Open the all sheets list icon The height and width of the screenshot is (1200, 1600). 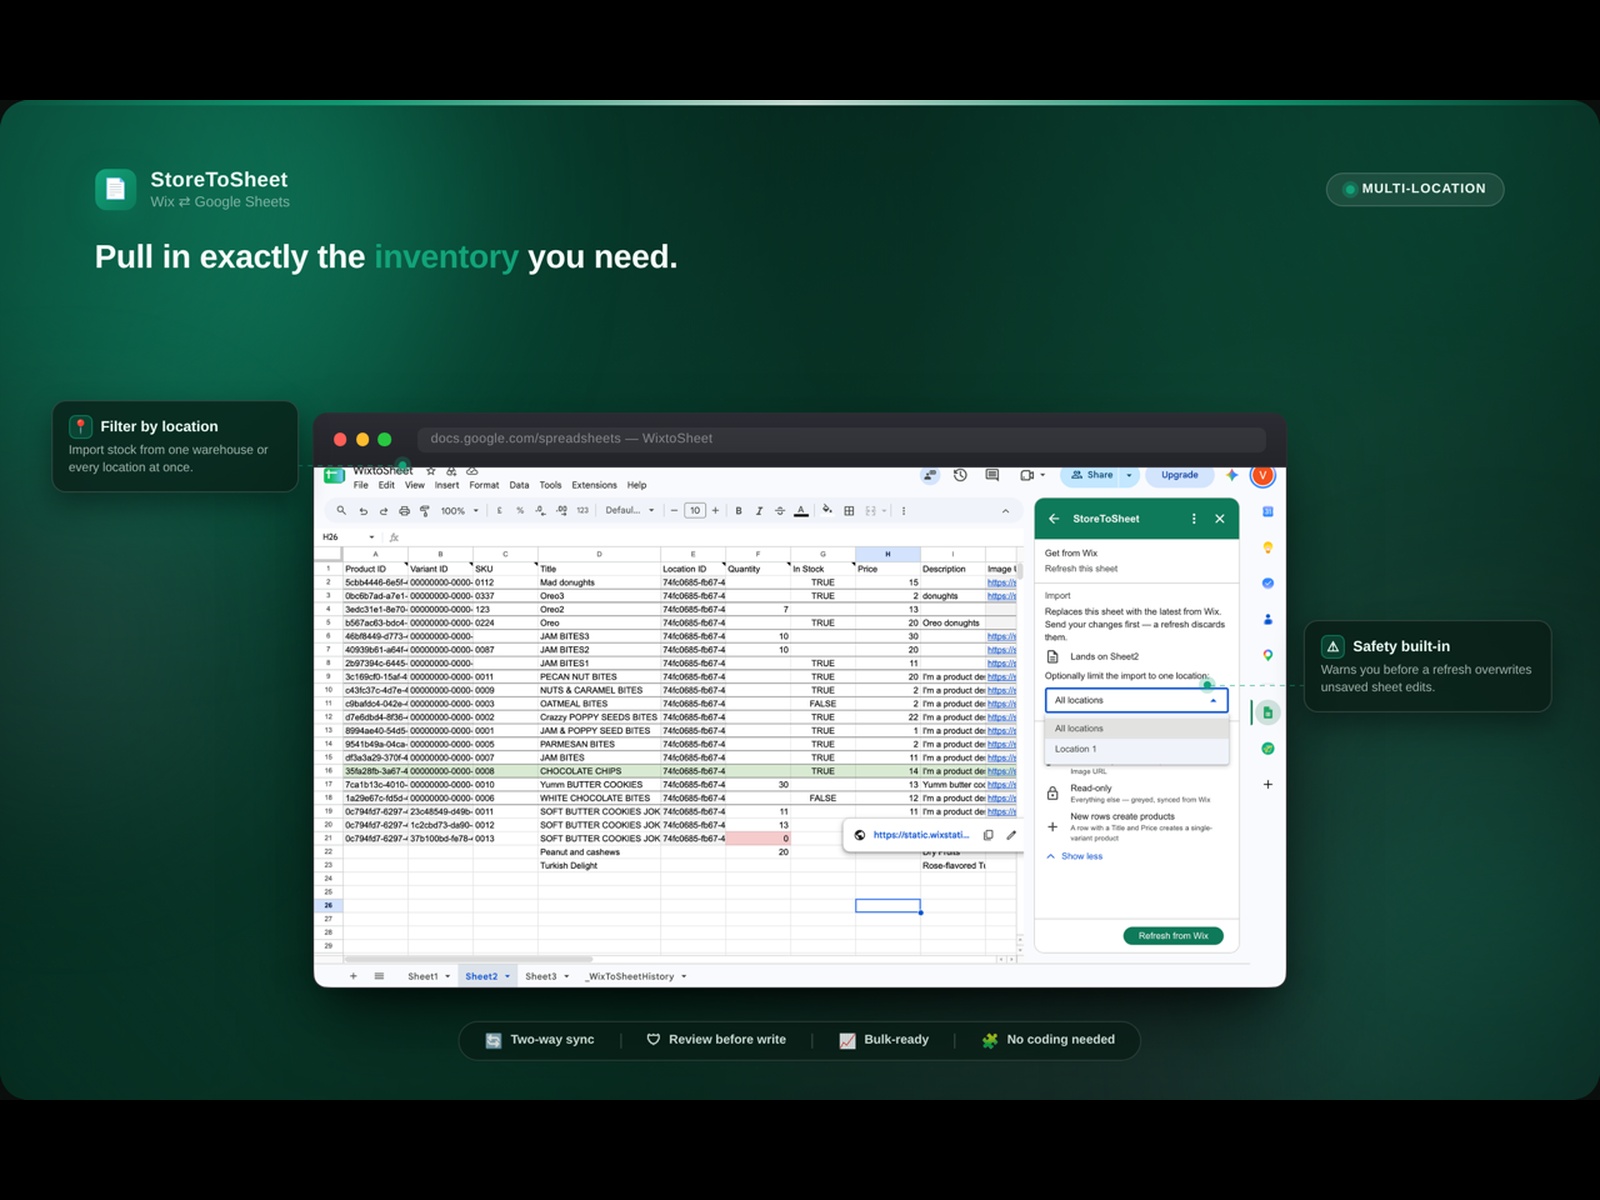coord(379,976)
